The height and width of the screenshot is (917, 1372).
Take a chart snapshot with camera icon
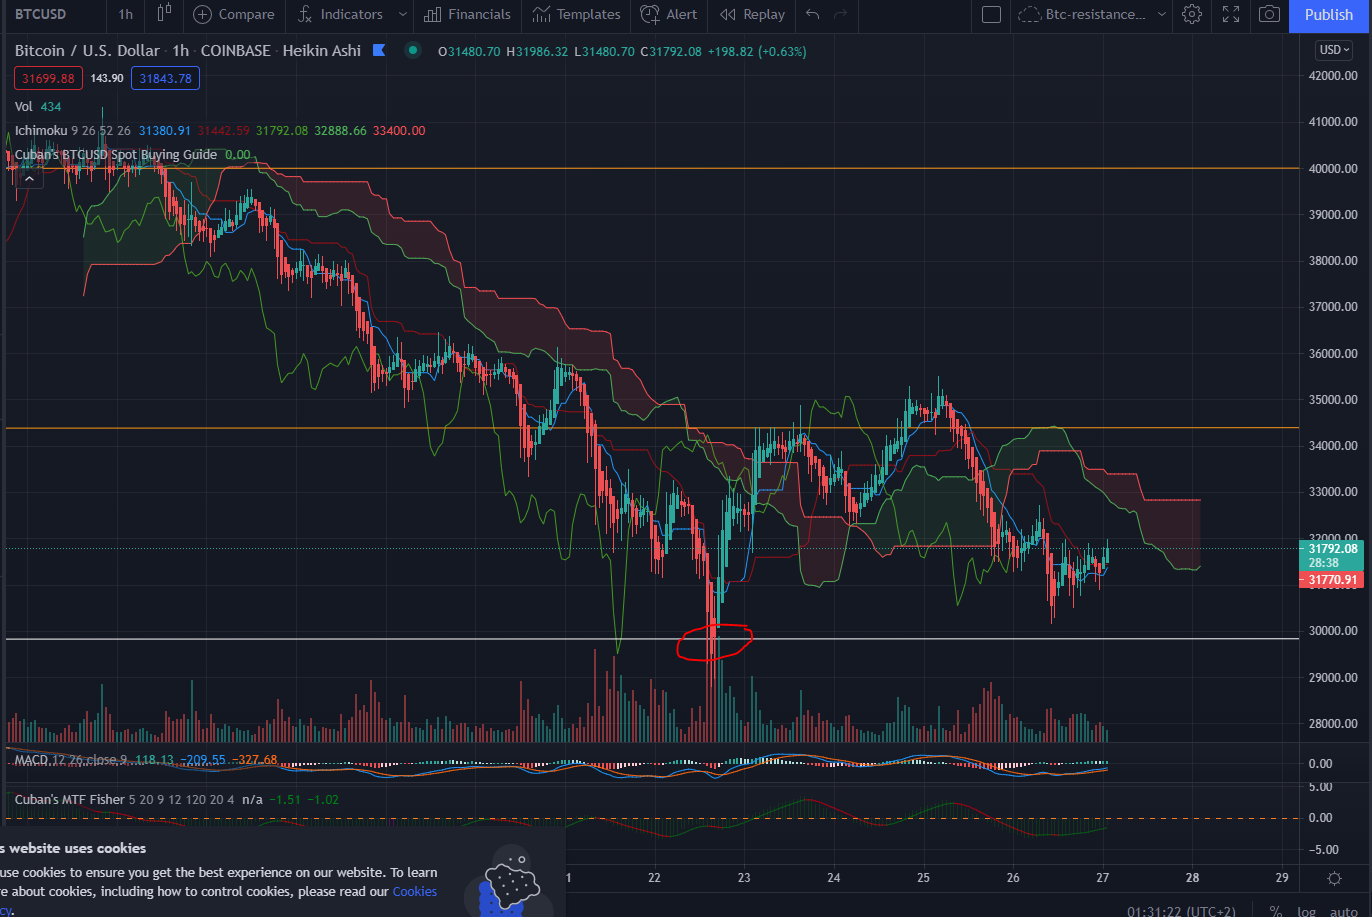click(1269, 14)
